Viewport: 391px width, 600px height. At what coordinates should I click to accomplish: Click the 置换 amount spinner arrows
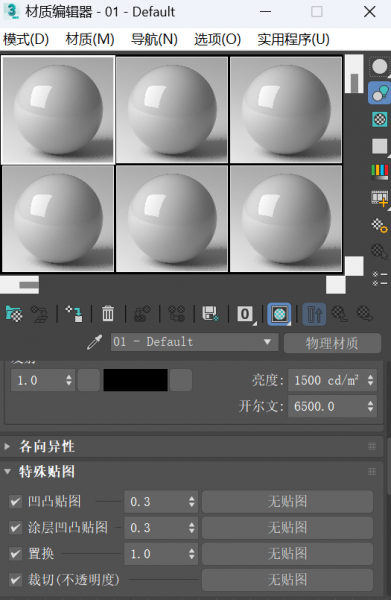pos(192,554)
